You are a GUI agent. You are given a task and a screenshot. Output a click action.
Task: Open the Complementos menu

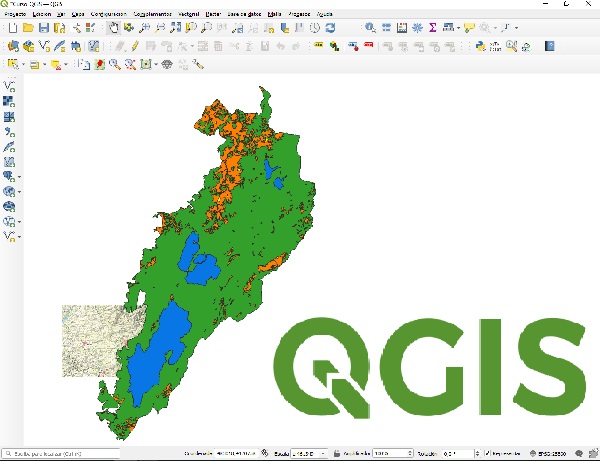pos(152,14)
